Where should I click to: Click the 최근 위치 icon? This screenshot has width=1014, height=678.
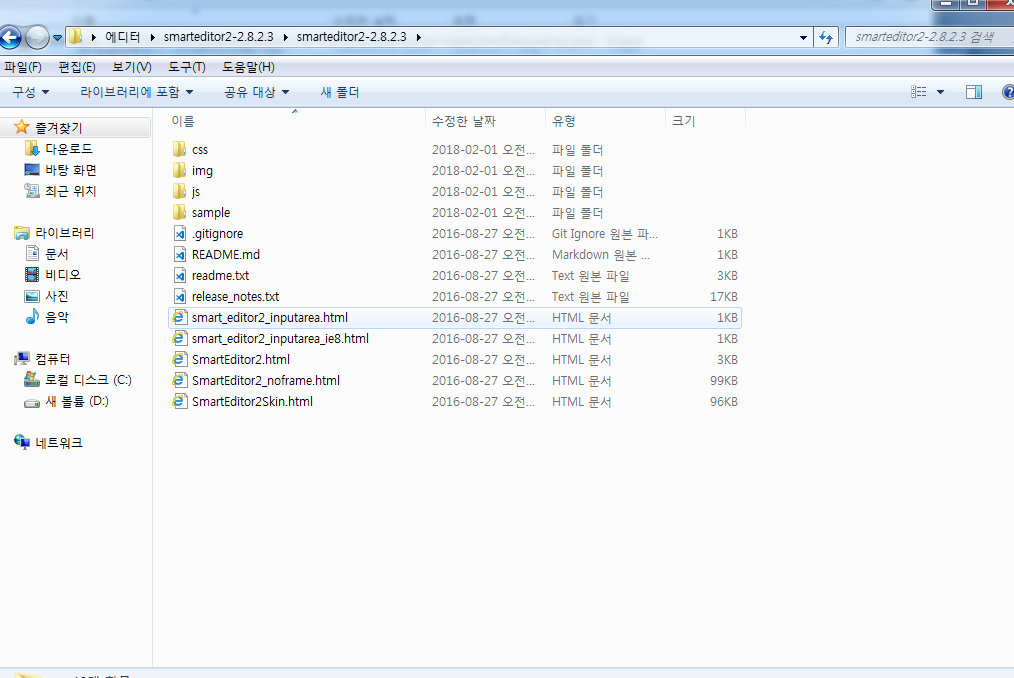[x=32, y=191]
